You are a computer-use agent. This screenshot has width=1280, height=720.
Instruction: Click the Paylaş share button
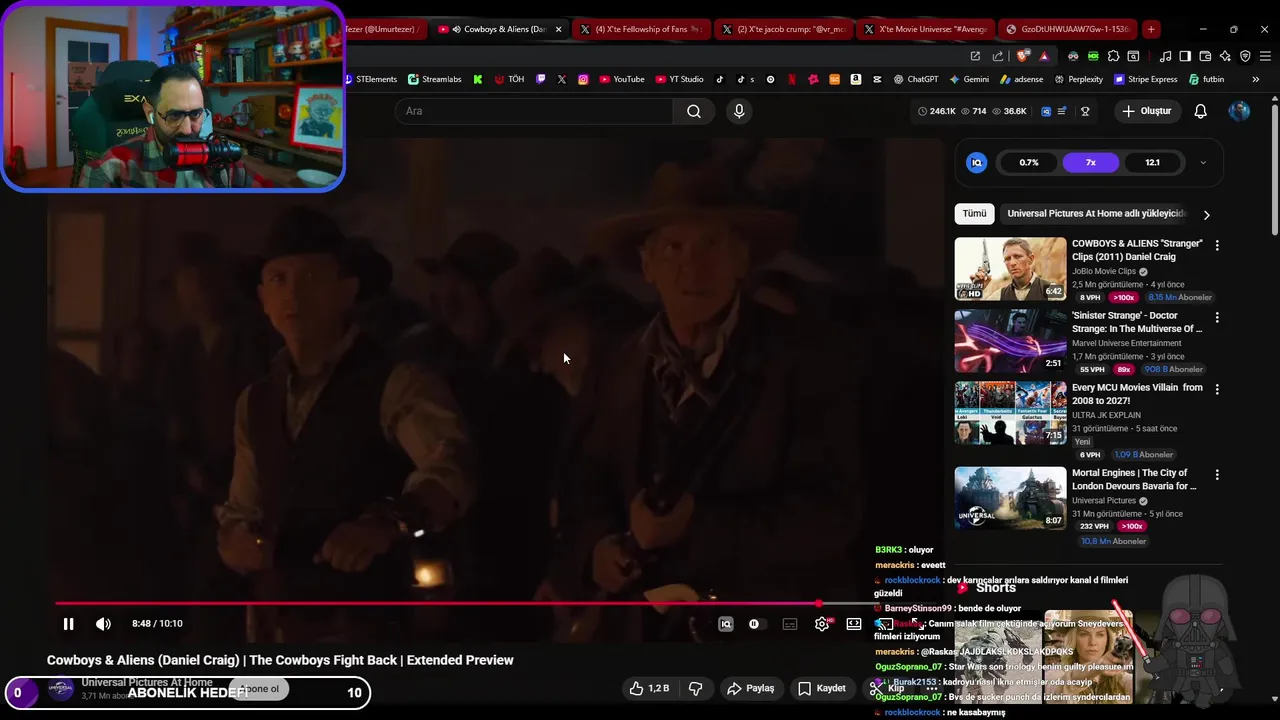tap(751, 688)
